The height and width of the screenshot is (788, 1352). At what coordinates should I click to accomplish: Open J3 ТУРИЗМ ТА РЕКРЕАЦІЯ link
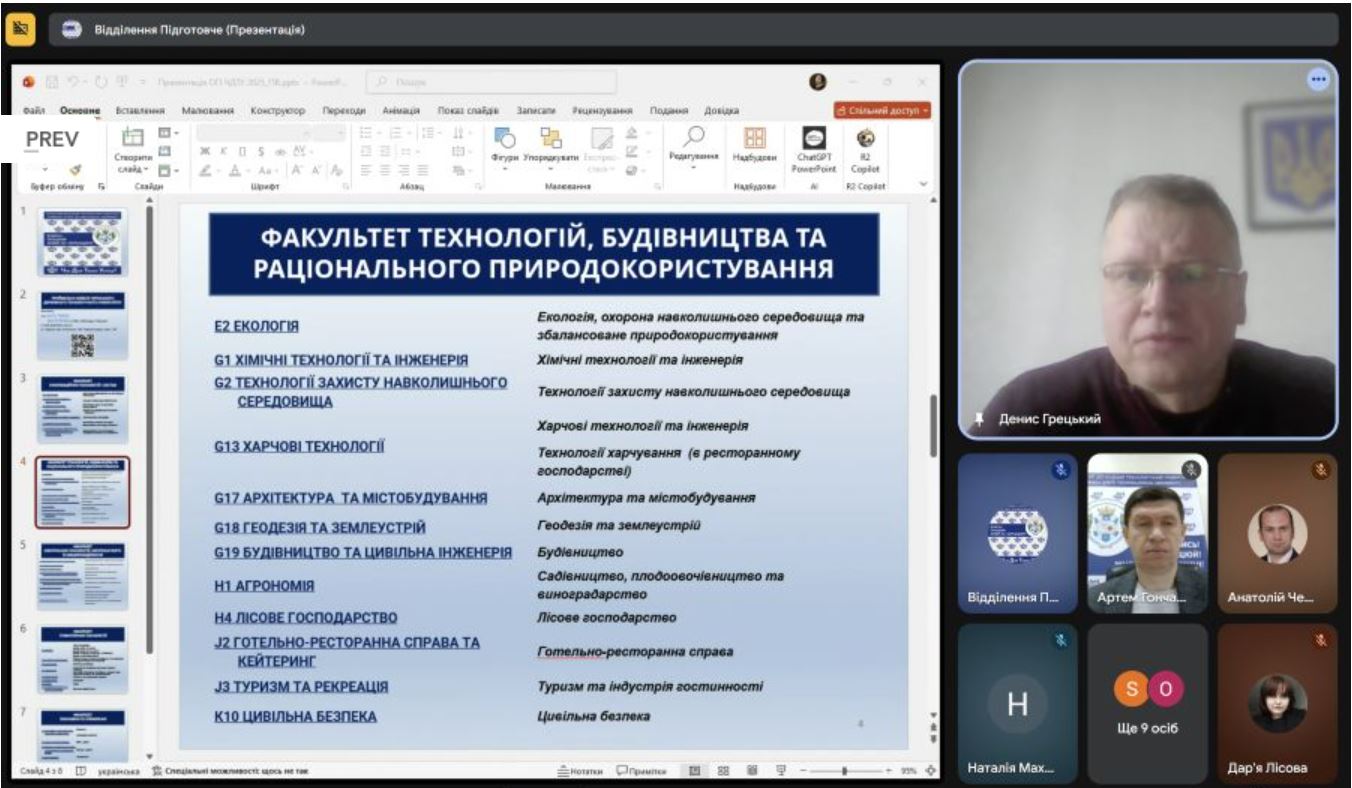pyautogui.click(x=301, y=687)
